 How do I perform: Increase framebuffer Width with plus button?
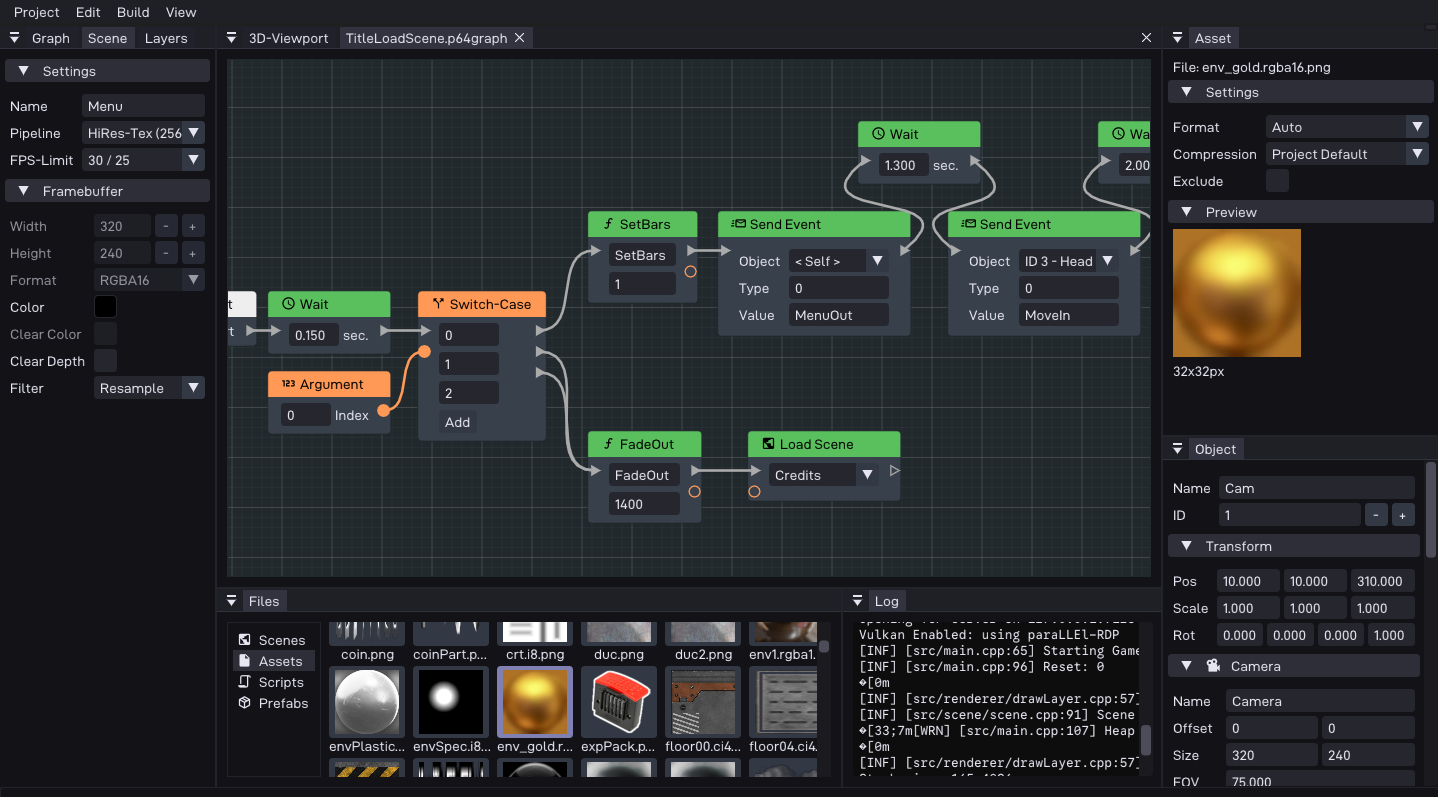193,226
